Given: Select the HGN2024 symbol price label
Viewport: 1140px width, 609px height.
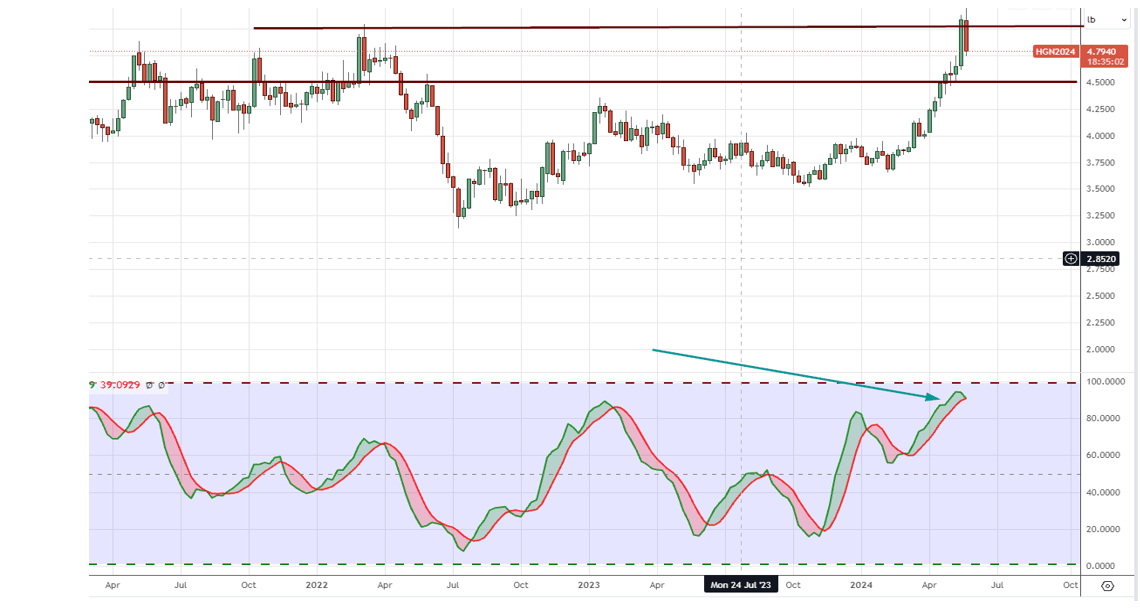Looking at the screenshot, I should click(x=1055, y=52).
